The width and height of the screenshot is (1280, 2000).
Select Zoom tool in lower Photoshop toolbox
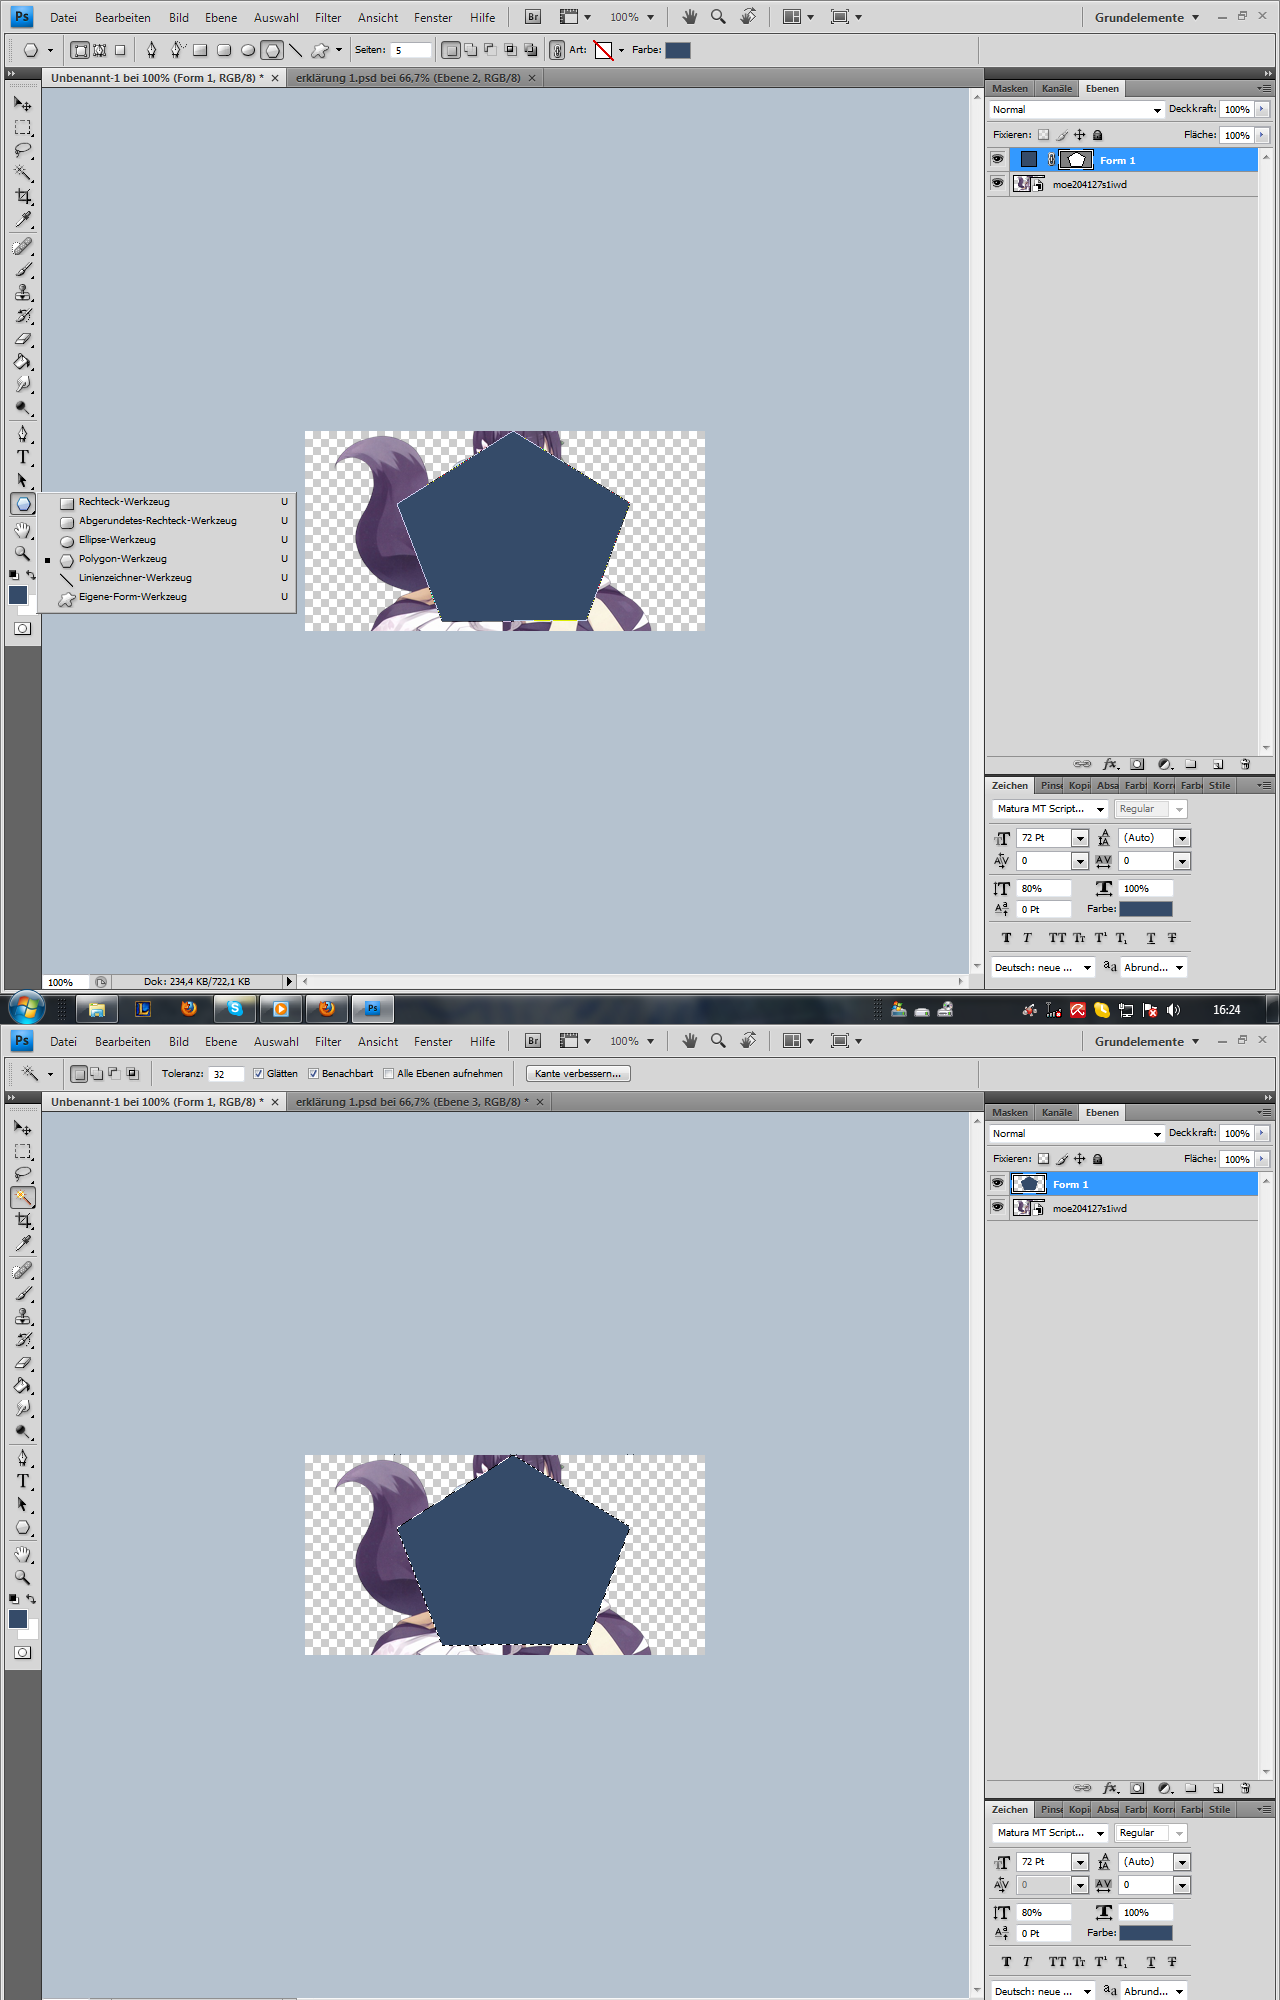coord(23,1577)
